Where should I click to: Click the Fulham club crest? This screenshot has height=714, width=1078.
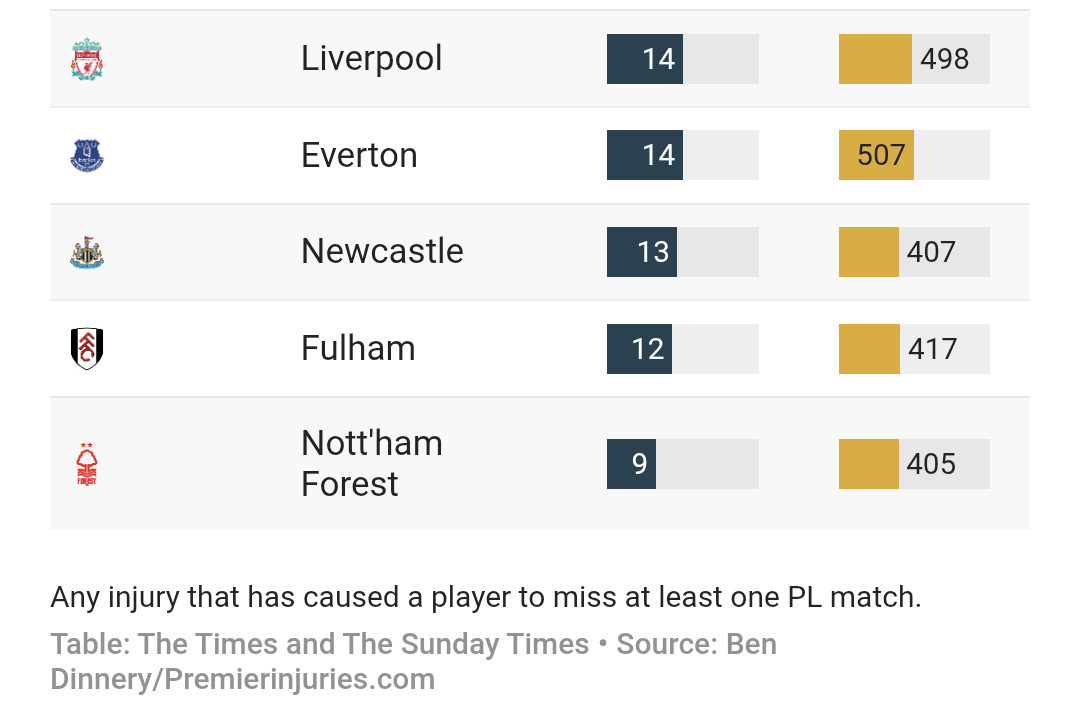click(87, 348)
